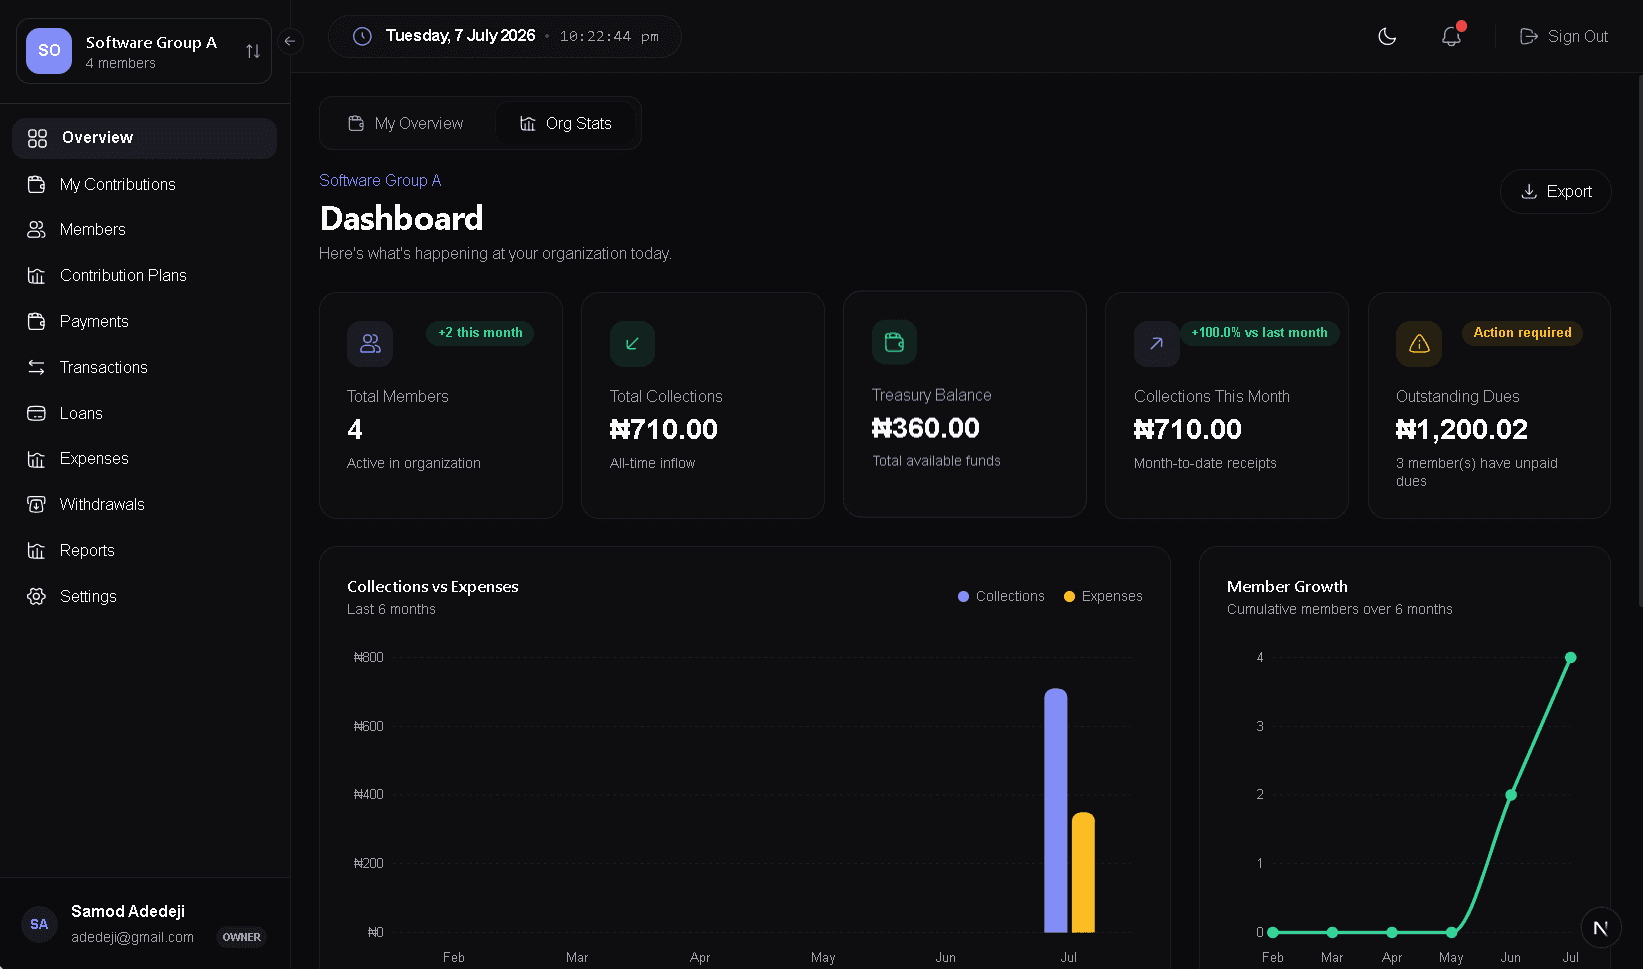Click the July Expenses yellow bar
This screenshot has height=969, width=1643.
click(x=1083, y=873)
